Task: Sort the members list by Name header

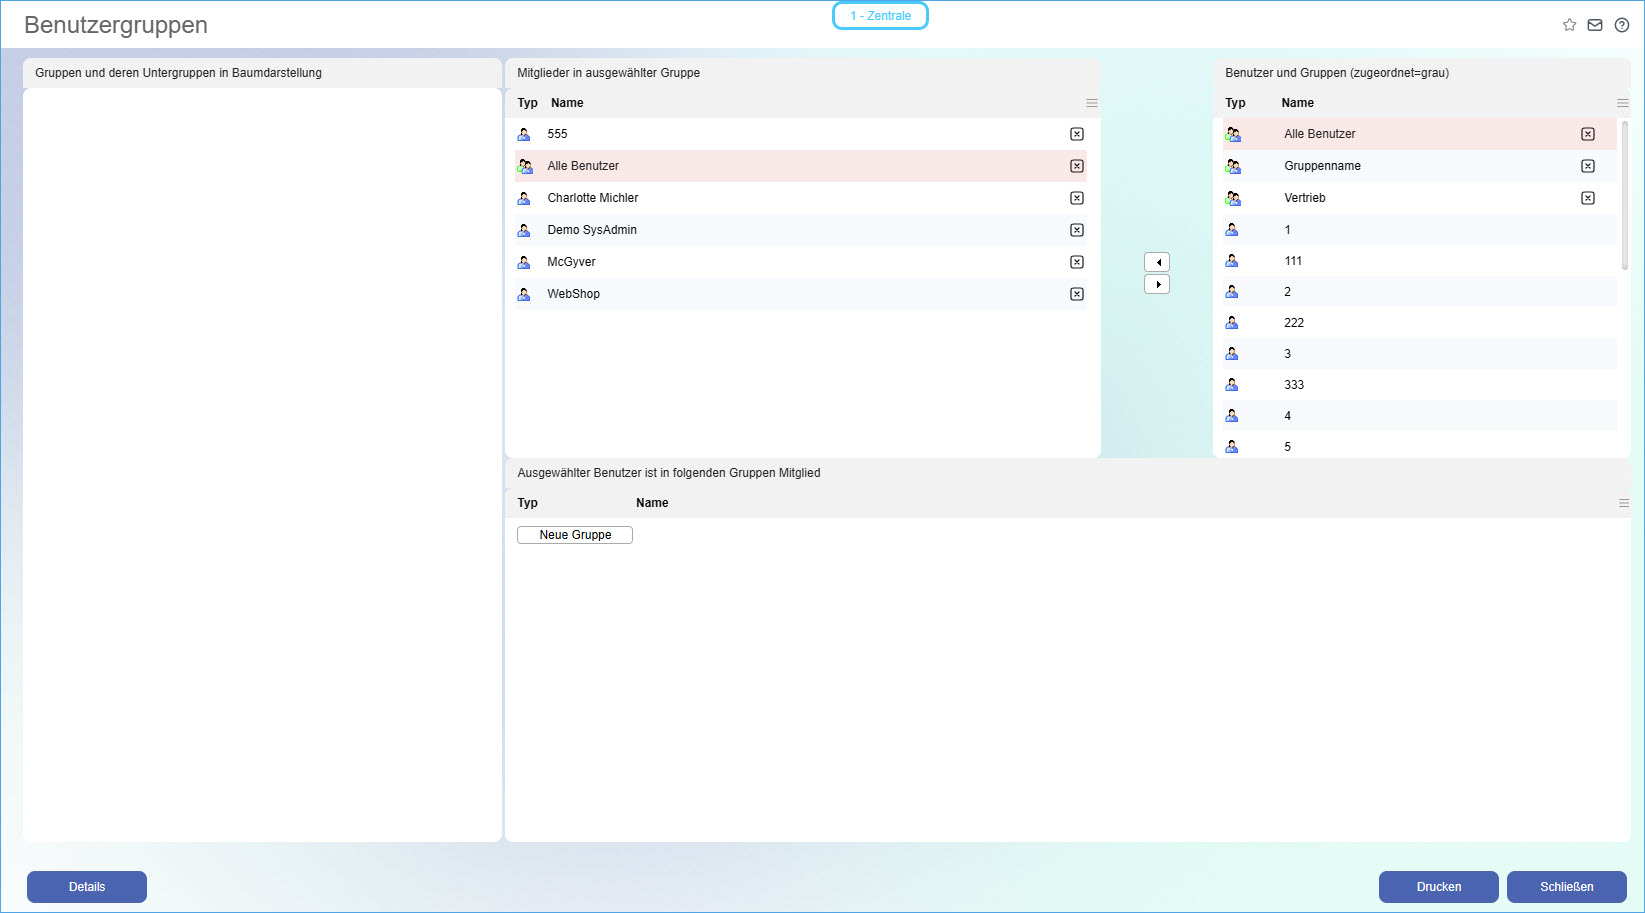Action: coord(567,103)
